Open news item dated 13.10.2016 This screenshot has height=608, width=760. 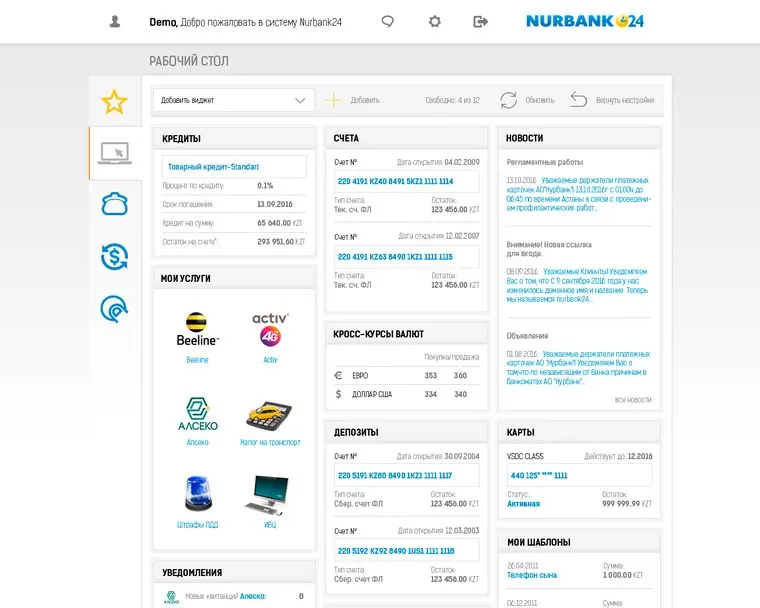click(579, 194)
